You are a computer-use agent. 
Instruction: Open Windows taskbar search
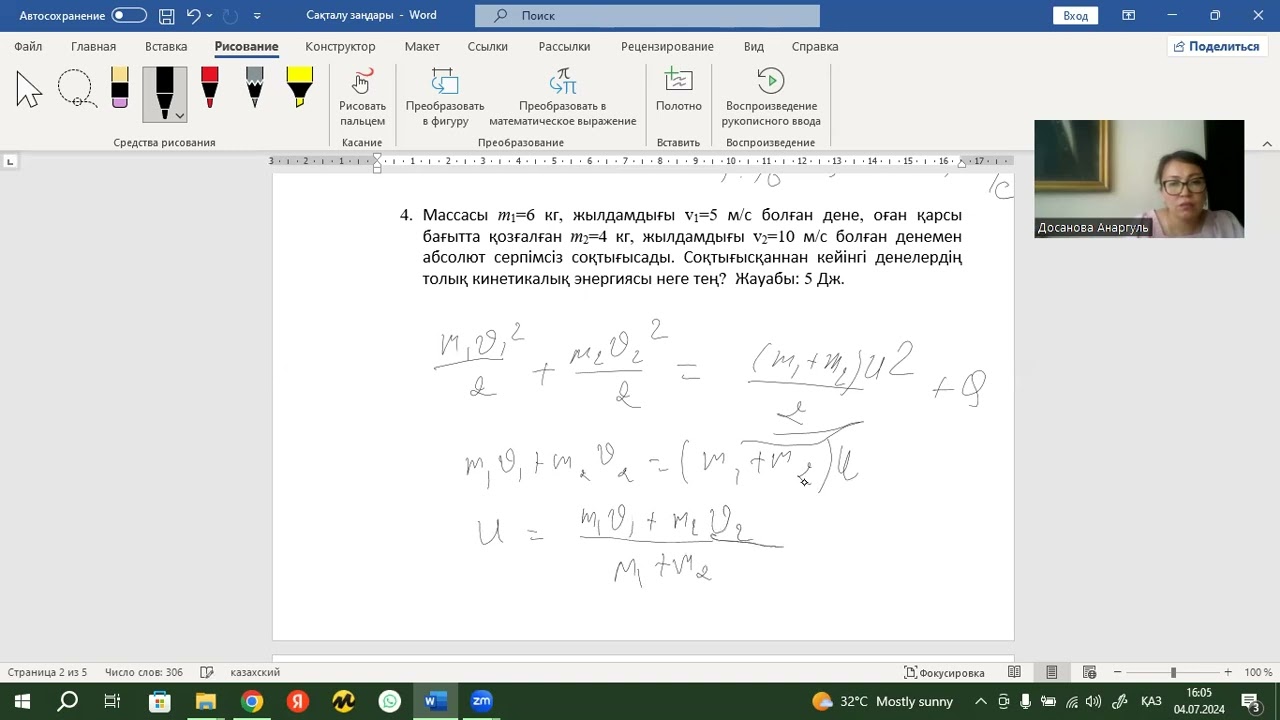coord(67,701)
